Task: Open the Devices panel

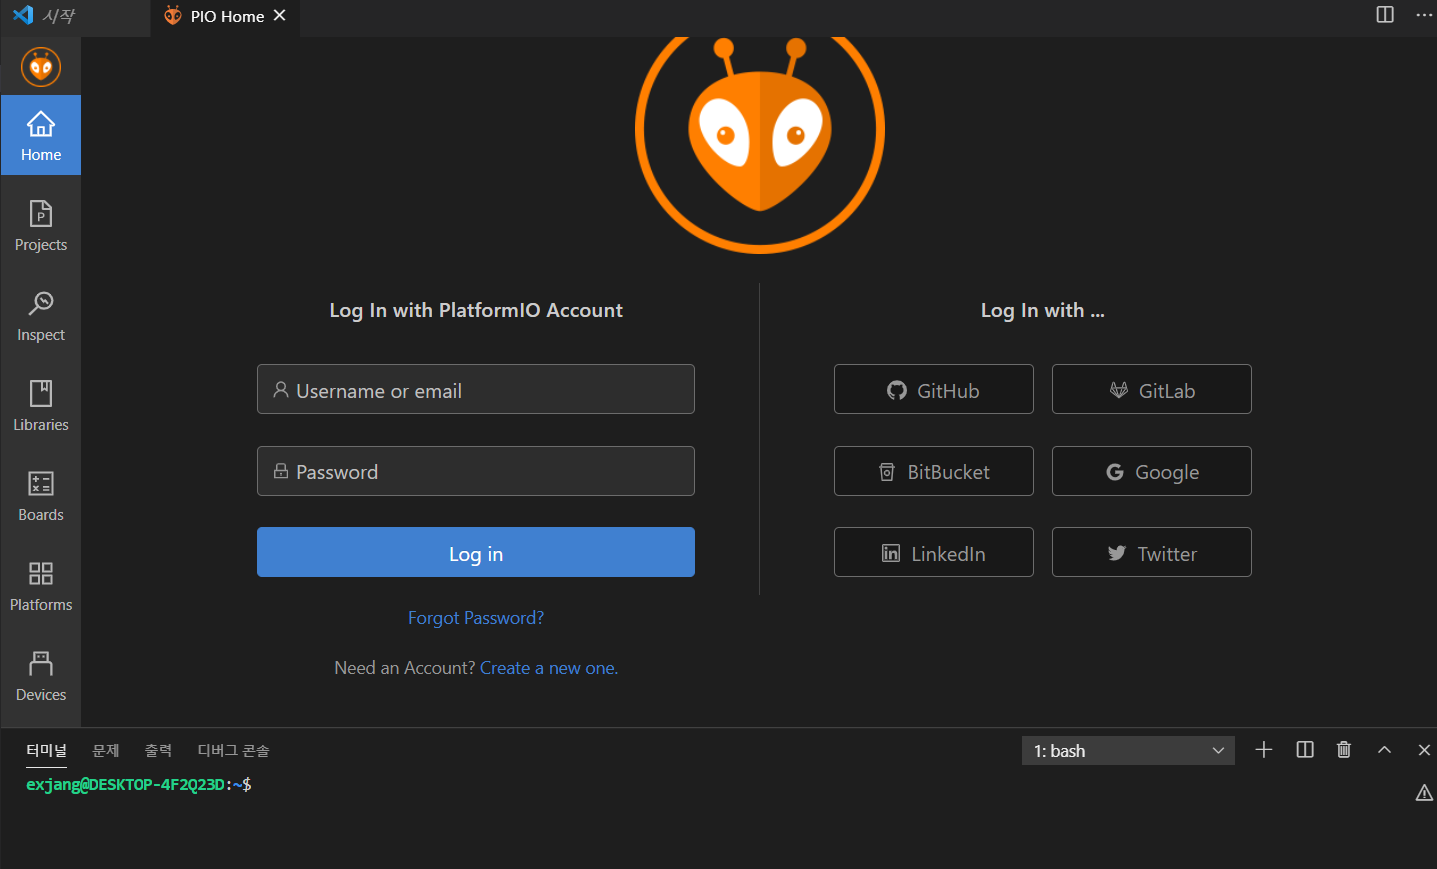Action: click(40, 675)
